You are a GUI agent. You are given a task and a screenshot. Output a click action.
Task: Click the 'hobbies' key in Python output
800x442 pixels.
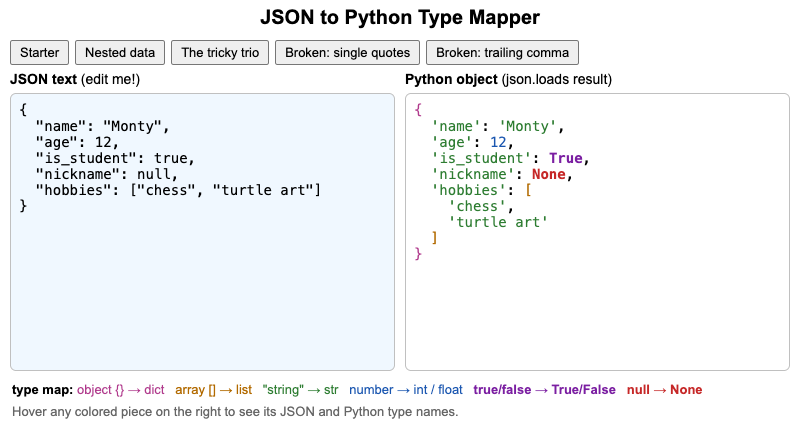click(468, 190)
